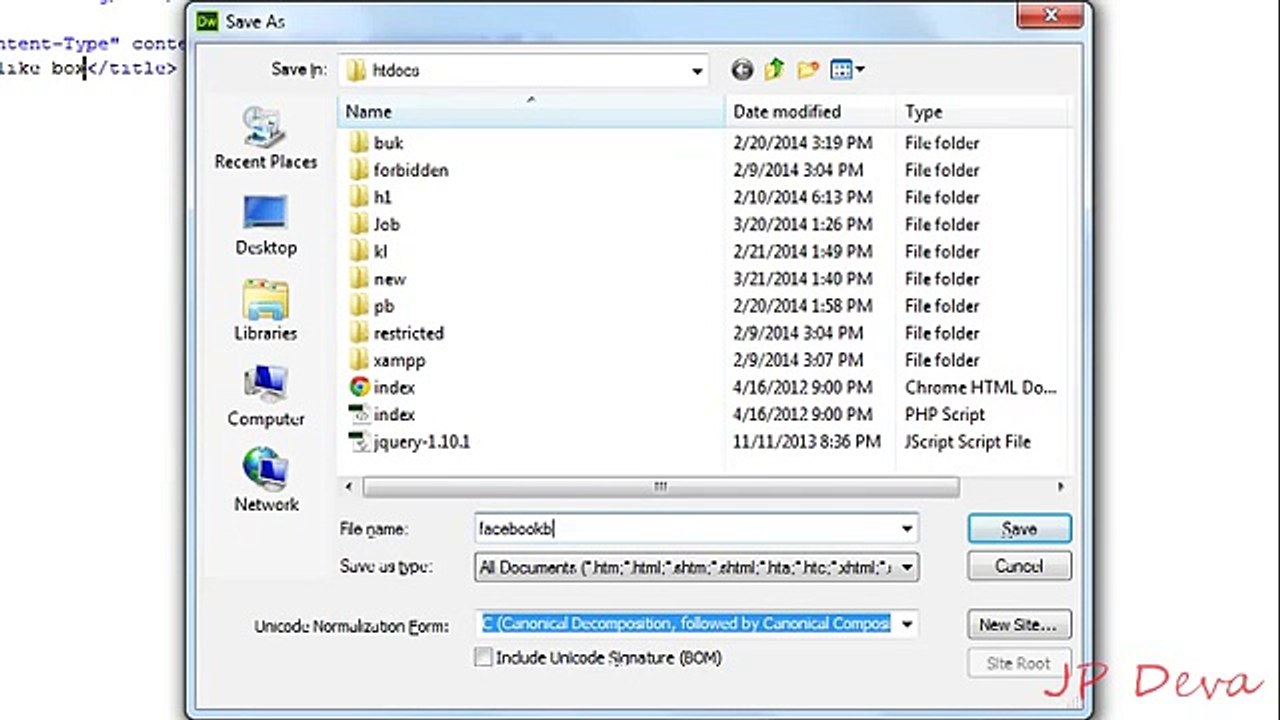Image resolution: width=1280 pixels, height=720 pixels.
Task: Go to Computer in the places bar
Action: [x=266, y=396]
